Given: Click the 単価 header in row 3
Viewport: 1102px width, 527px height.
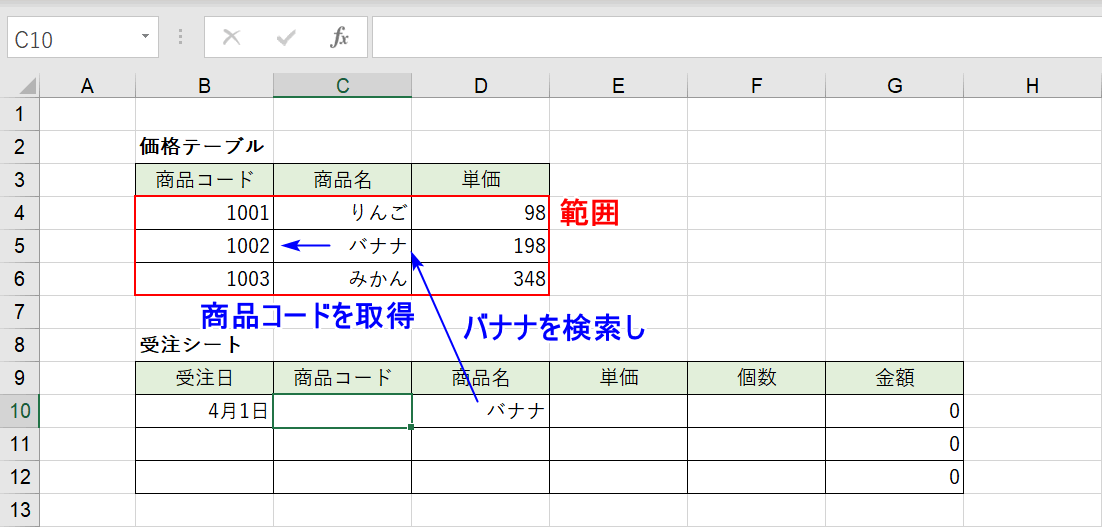Looking at the screenshot, I should [x=480, y=179].
